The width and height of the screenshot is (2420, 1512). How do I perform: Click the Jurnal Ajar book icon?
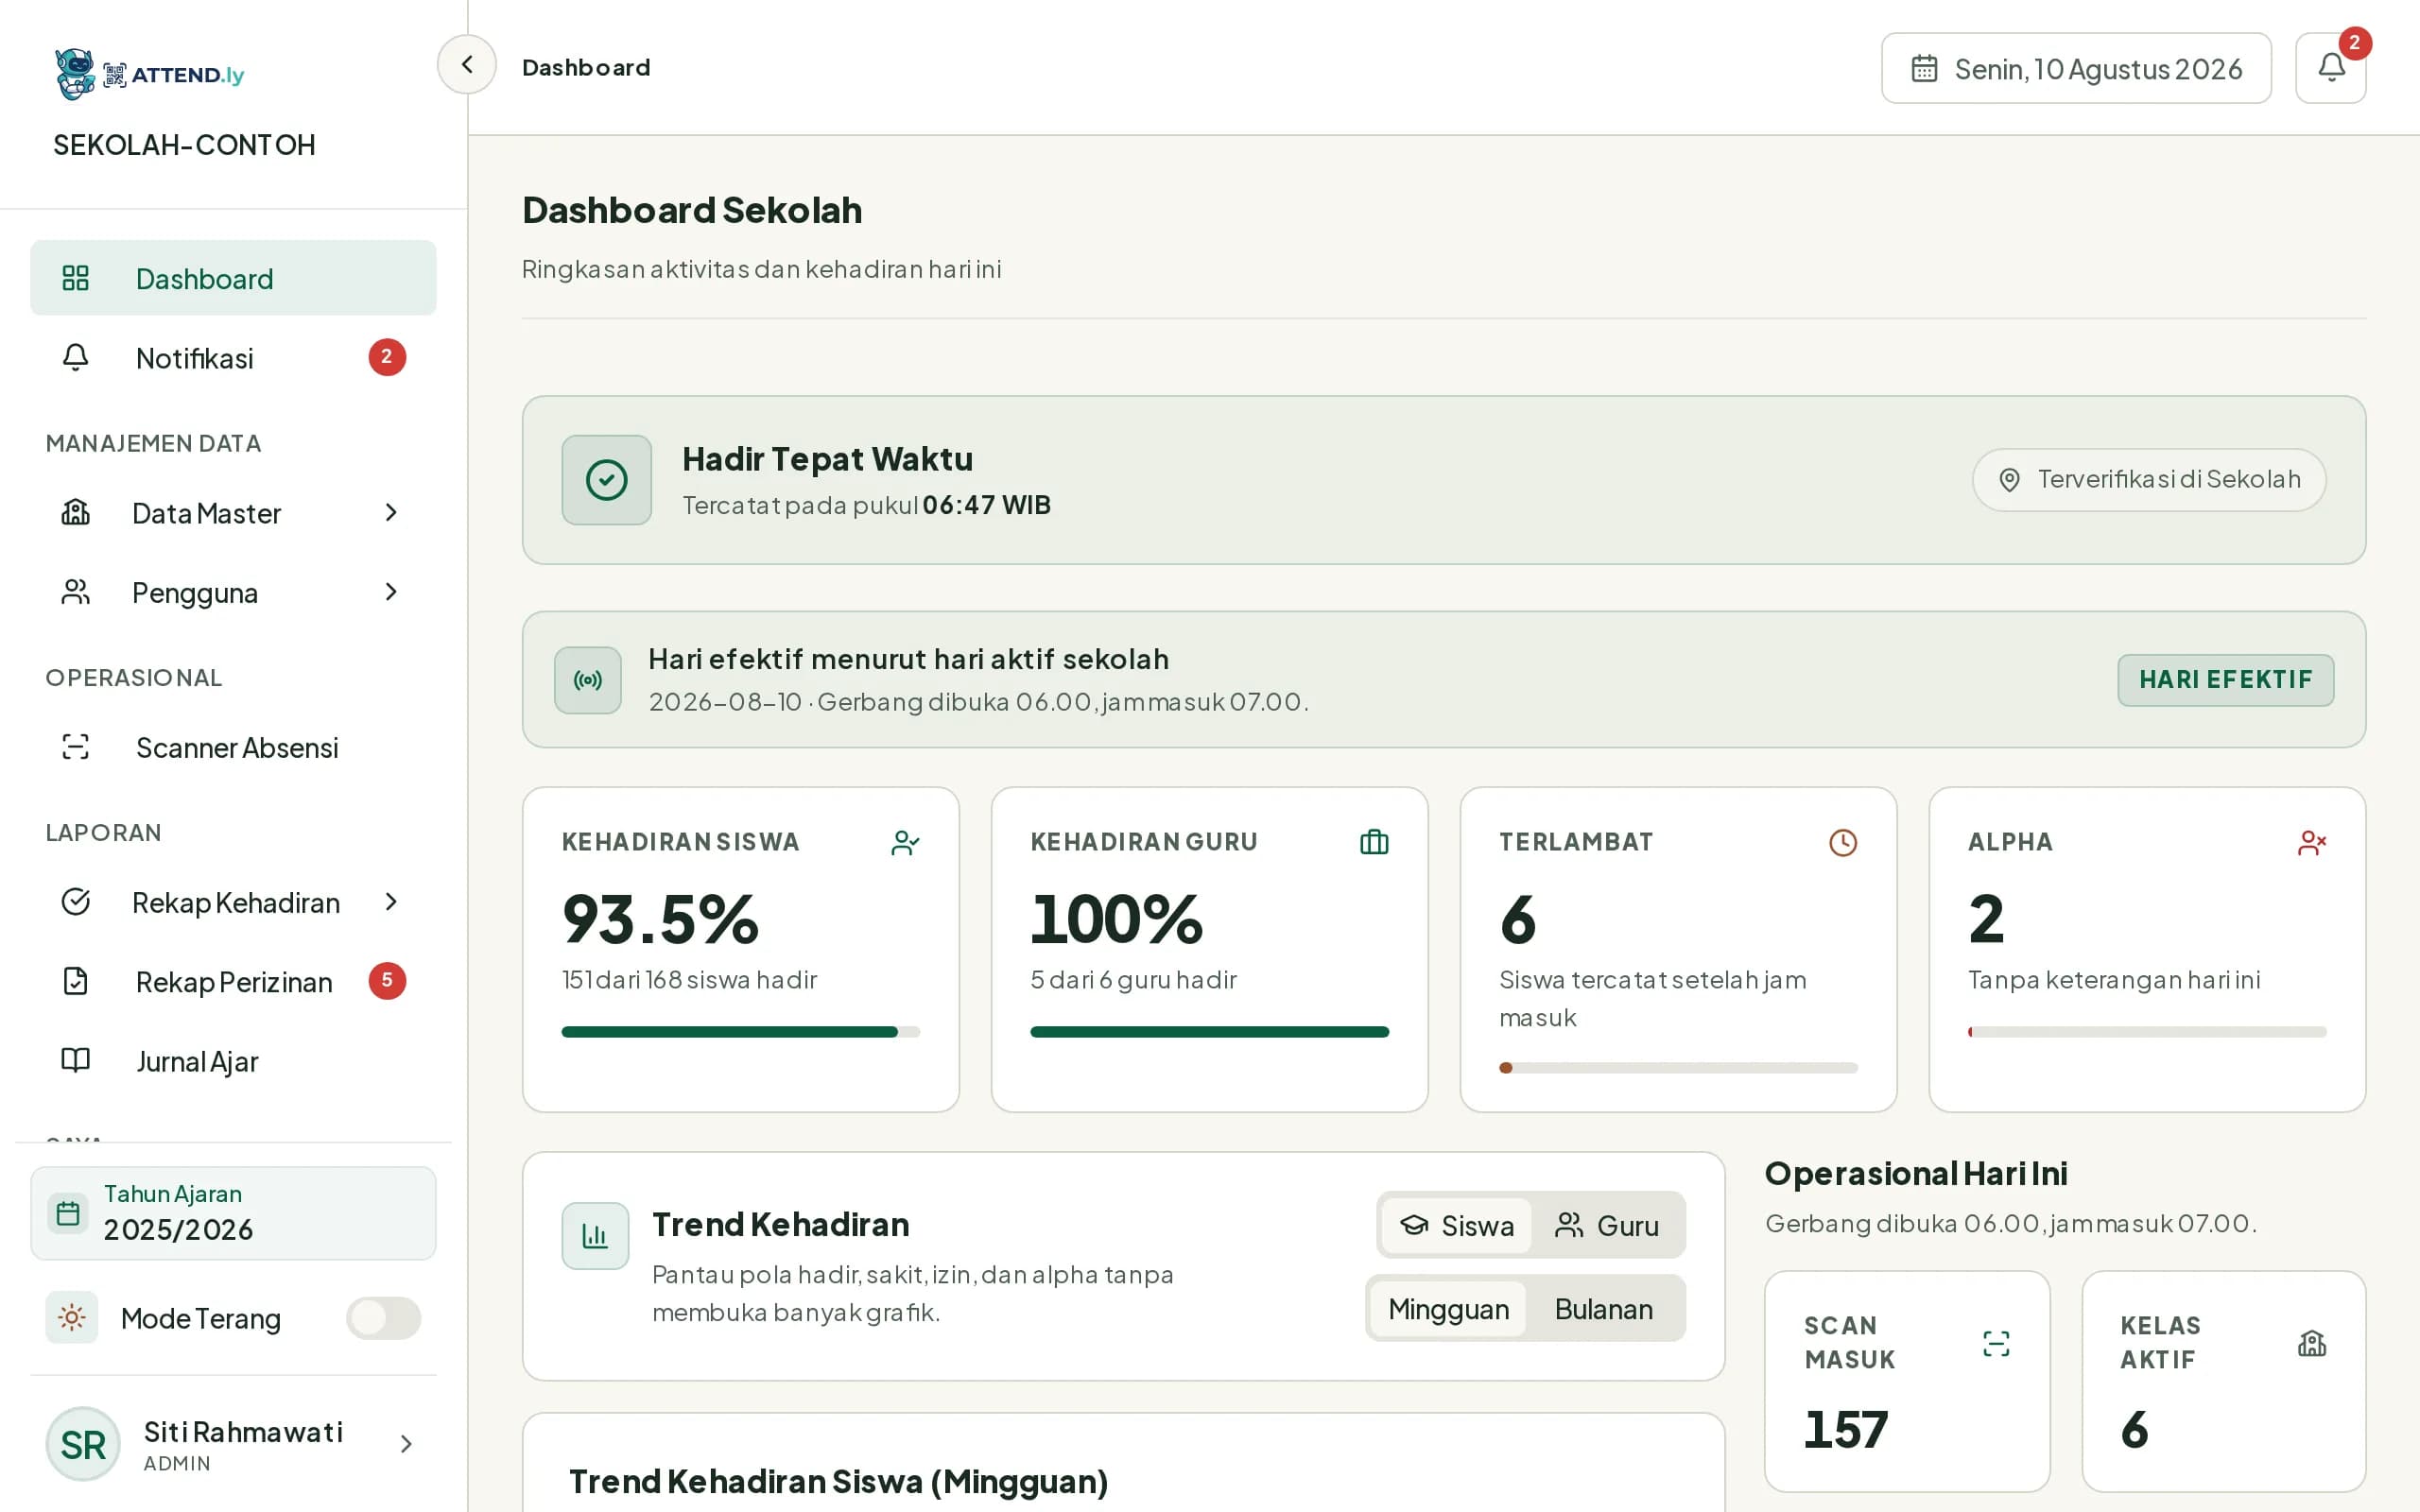[76, 1060]
